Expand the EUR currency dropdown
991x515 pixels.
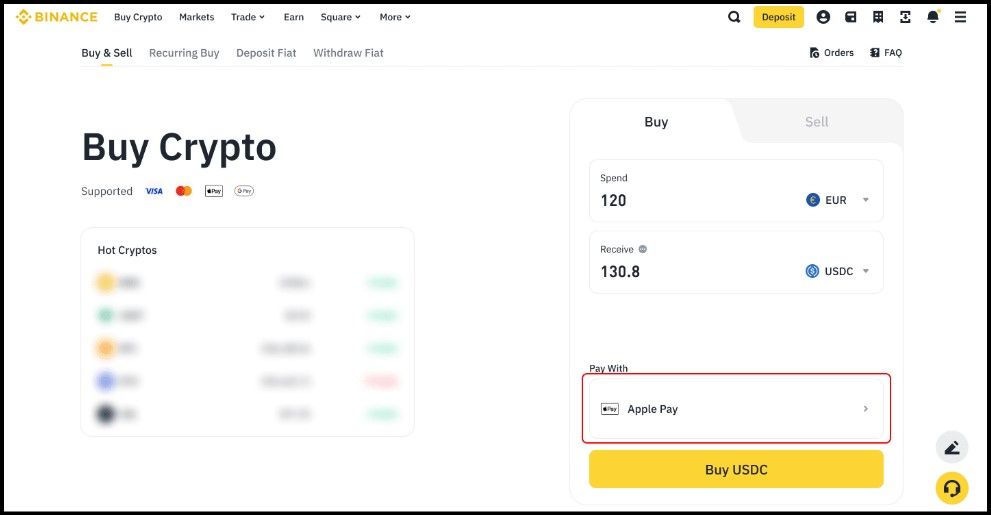click(x=838, y=200)
